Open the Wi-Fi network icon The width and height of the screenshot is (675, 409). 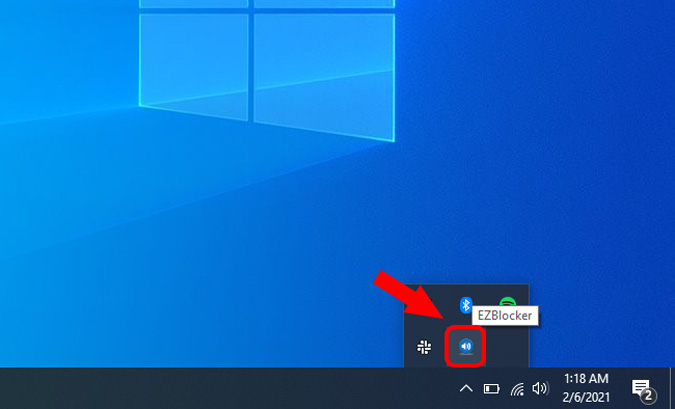pos(517,389)
